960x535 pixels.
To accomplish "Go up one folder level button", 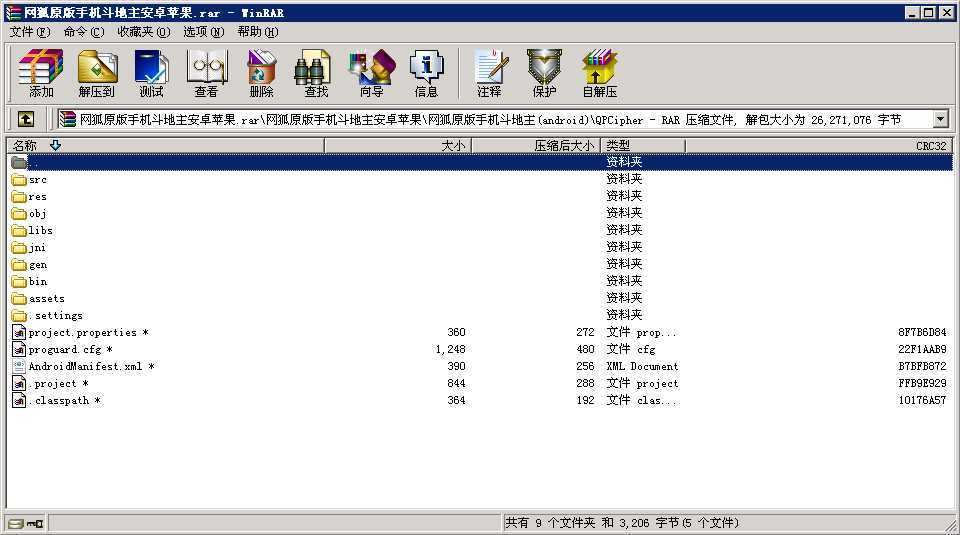I will tap(26, 119).
